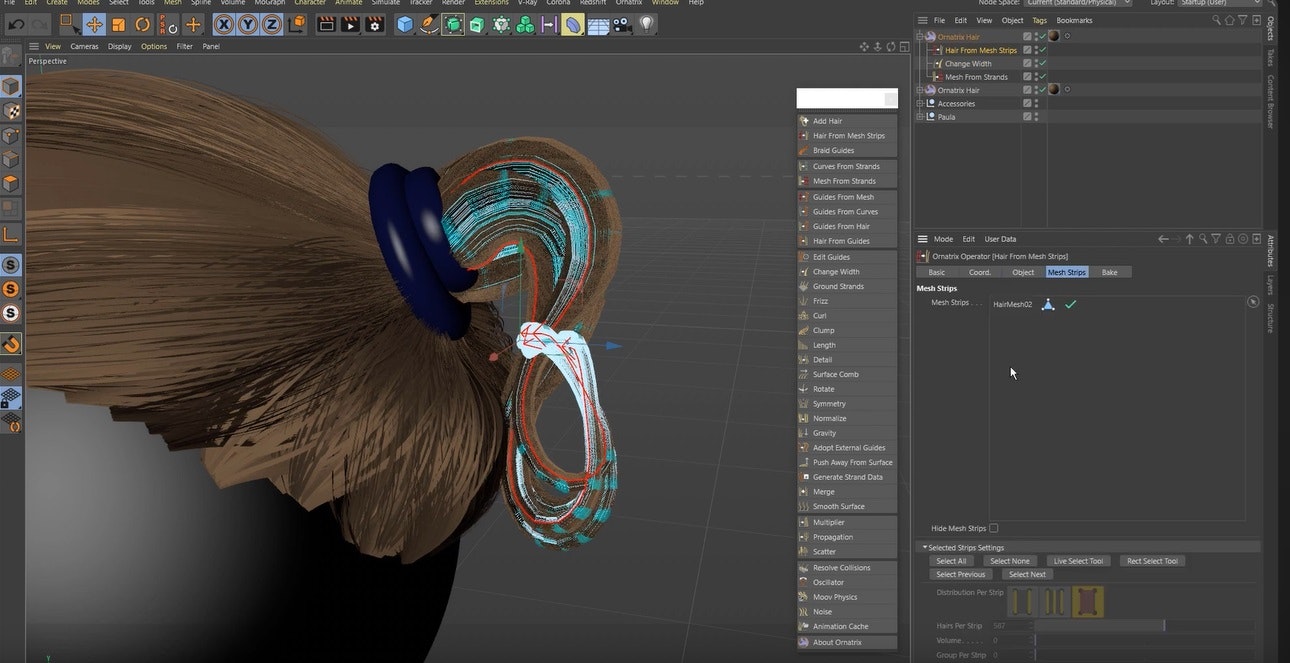Switch to the Coord. tab

click(x=980, y=272)
